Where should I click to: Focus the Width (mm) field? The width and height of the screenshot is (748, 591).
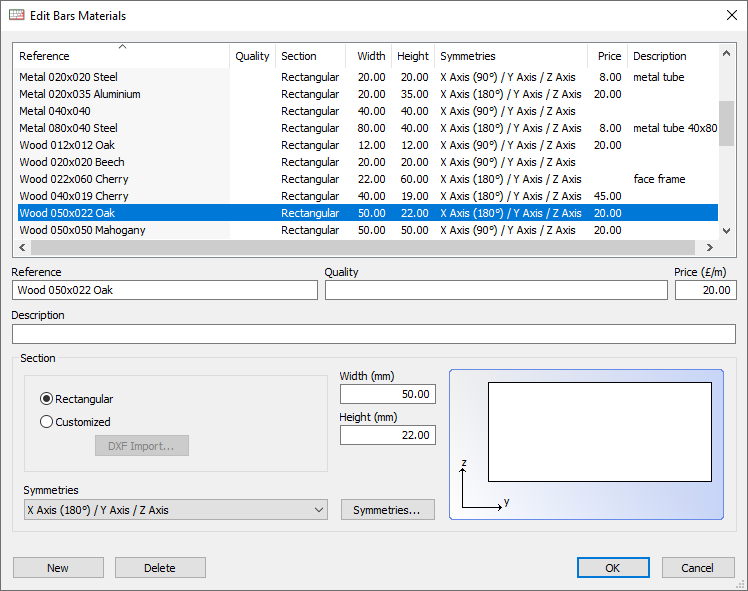point(388,394)
